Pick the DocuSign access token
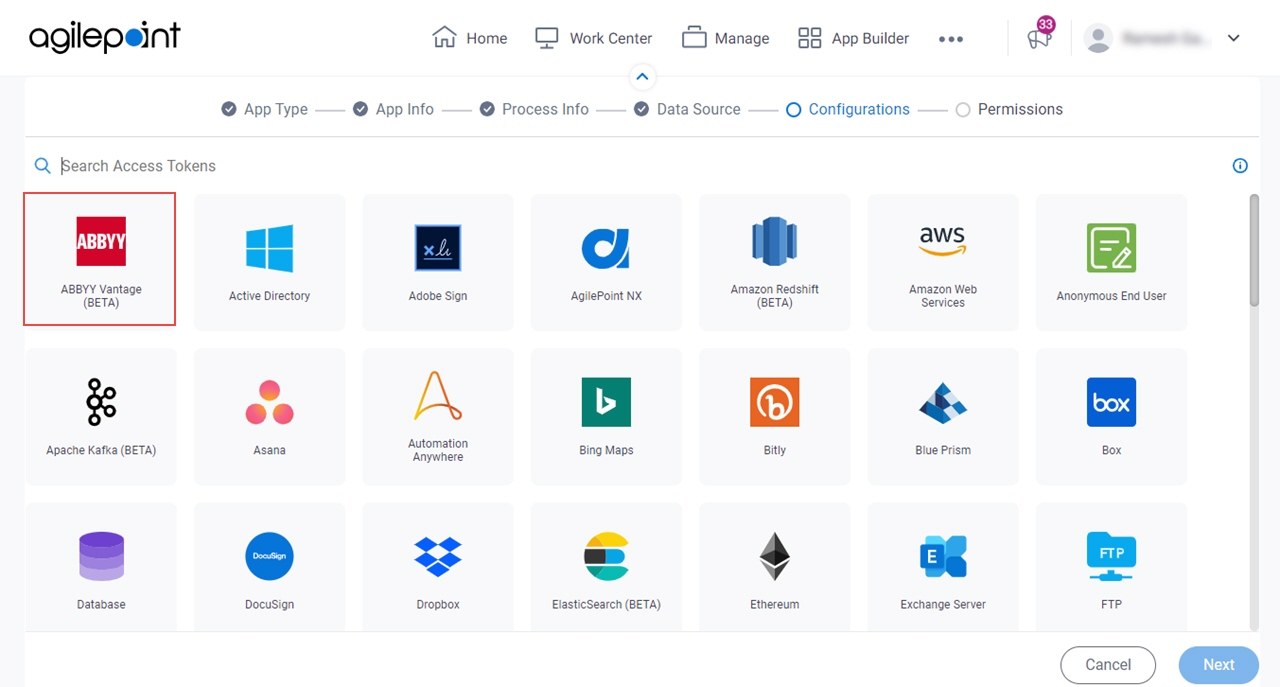 [269, 567]
